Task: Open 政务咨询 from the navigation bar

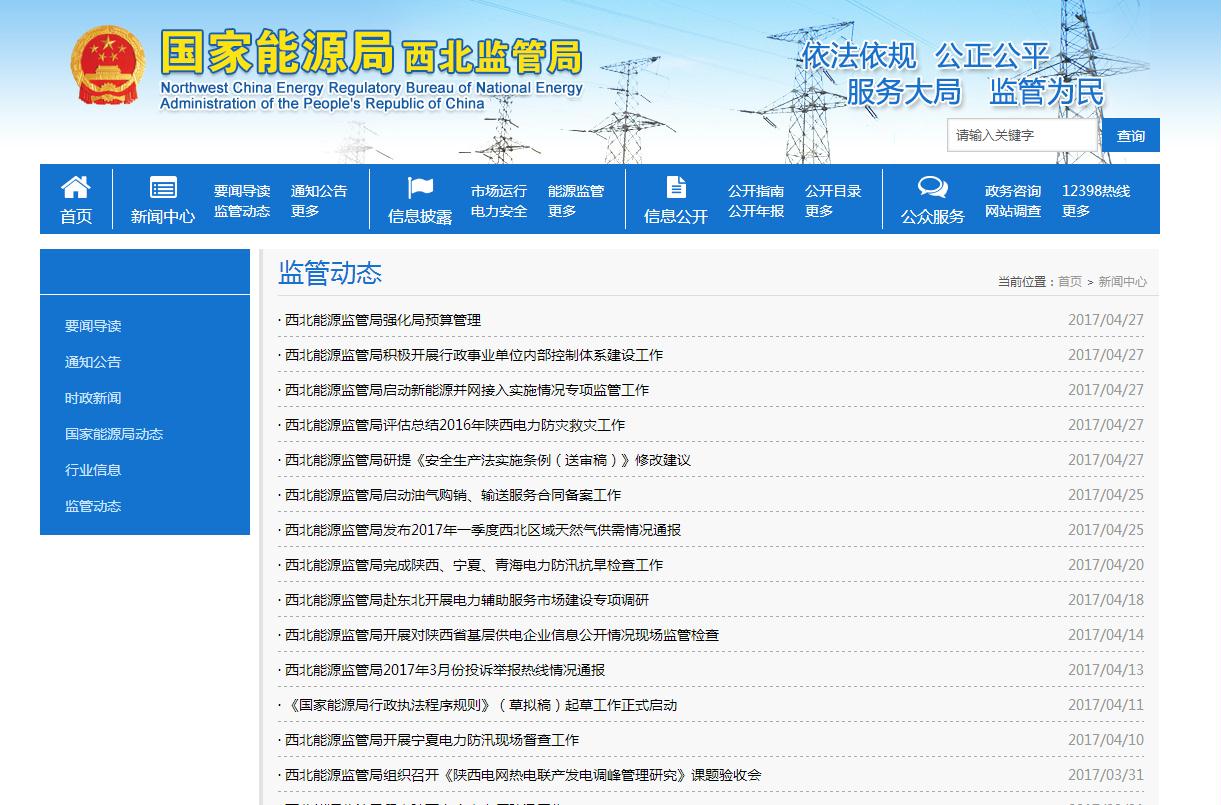Action: click(1013, 191)
